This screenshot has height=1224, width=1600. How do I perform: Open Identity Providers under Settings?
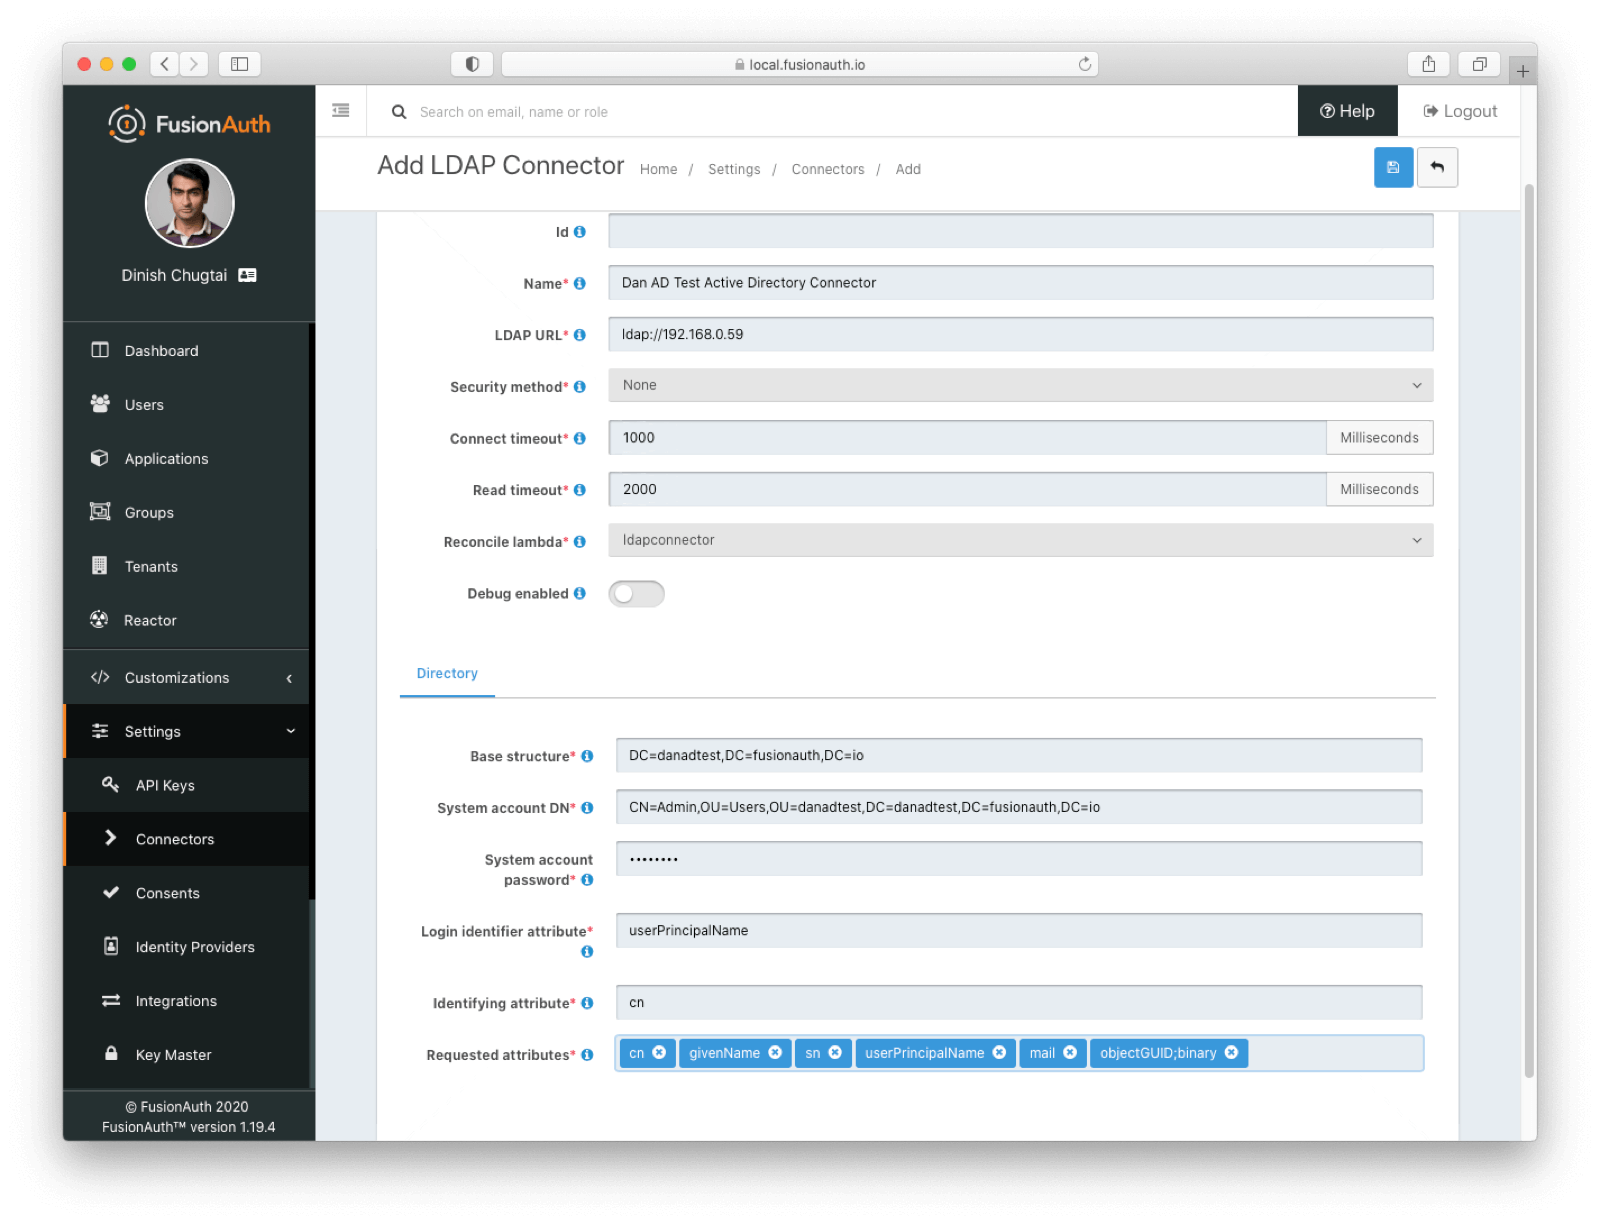[x=186, y=947]
